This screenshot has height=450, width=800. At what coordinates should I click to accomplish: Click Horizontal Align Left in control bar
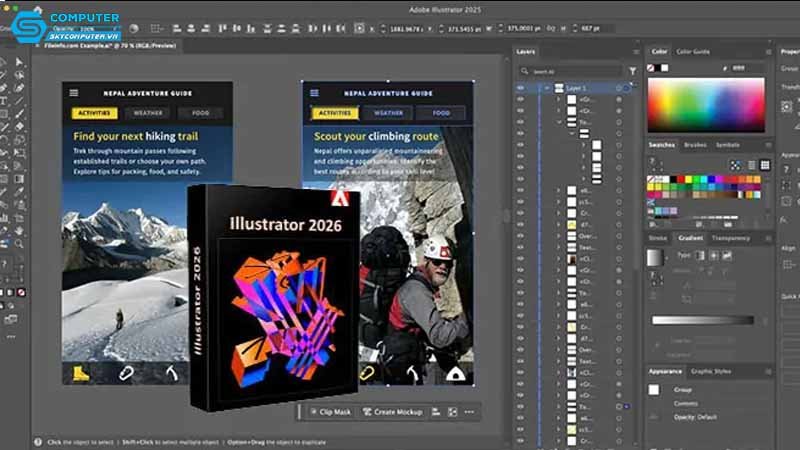pos(177,29)
